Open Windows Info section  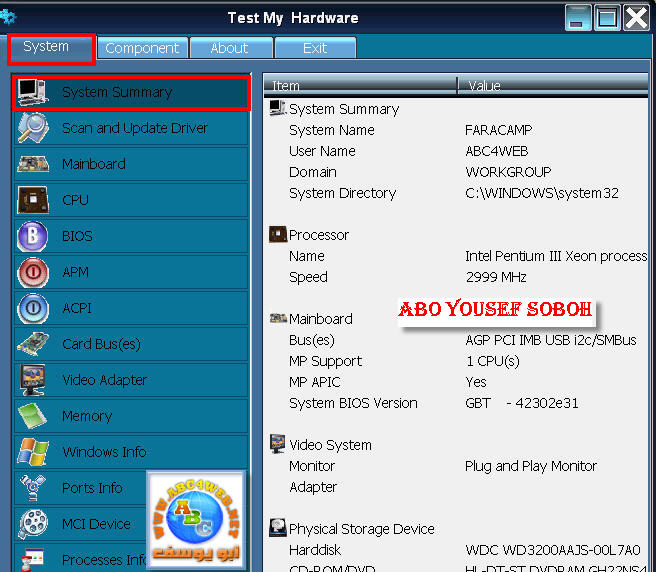[131, 452]
